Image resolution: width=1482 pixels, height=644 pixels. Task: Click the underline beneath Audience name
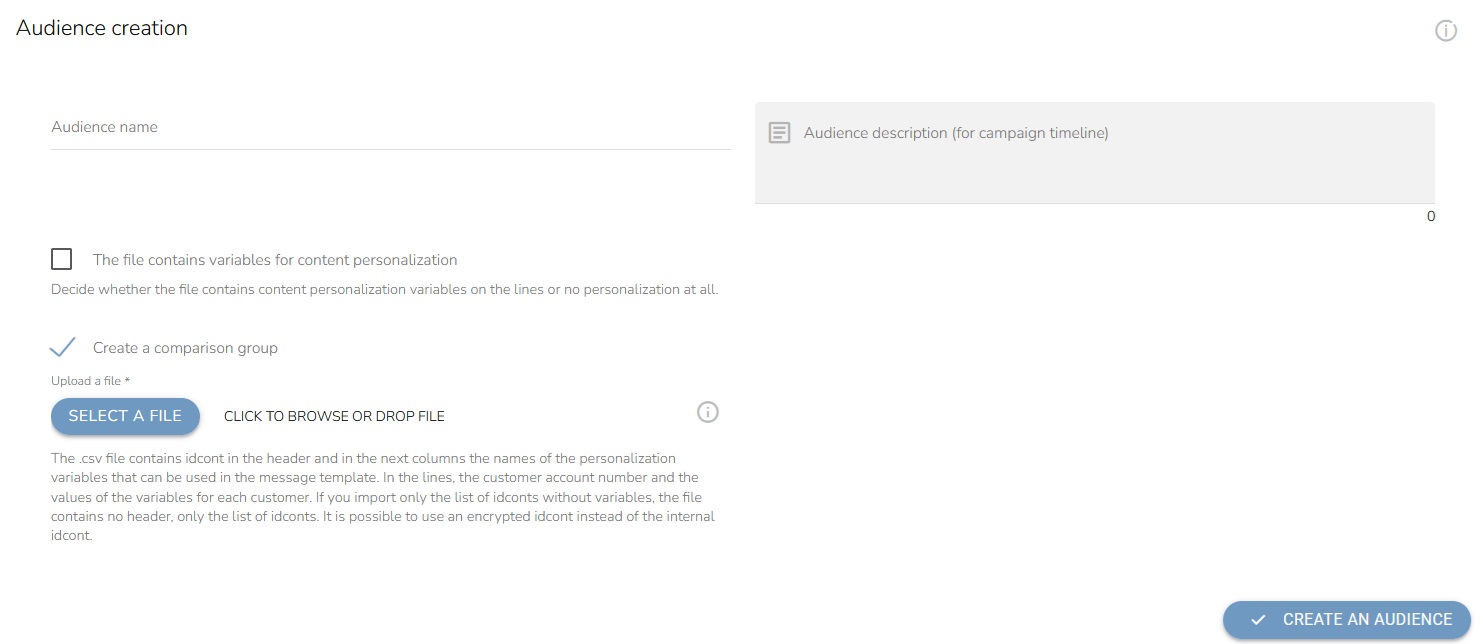(390, 150)
